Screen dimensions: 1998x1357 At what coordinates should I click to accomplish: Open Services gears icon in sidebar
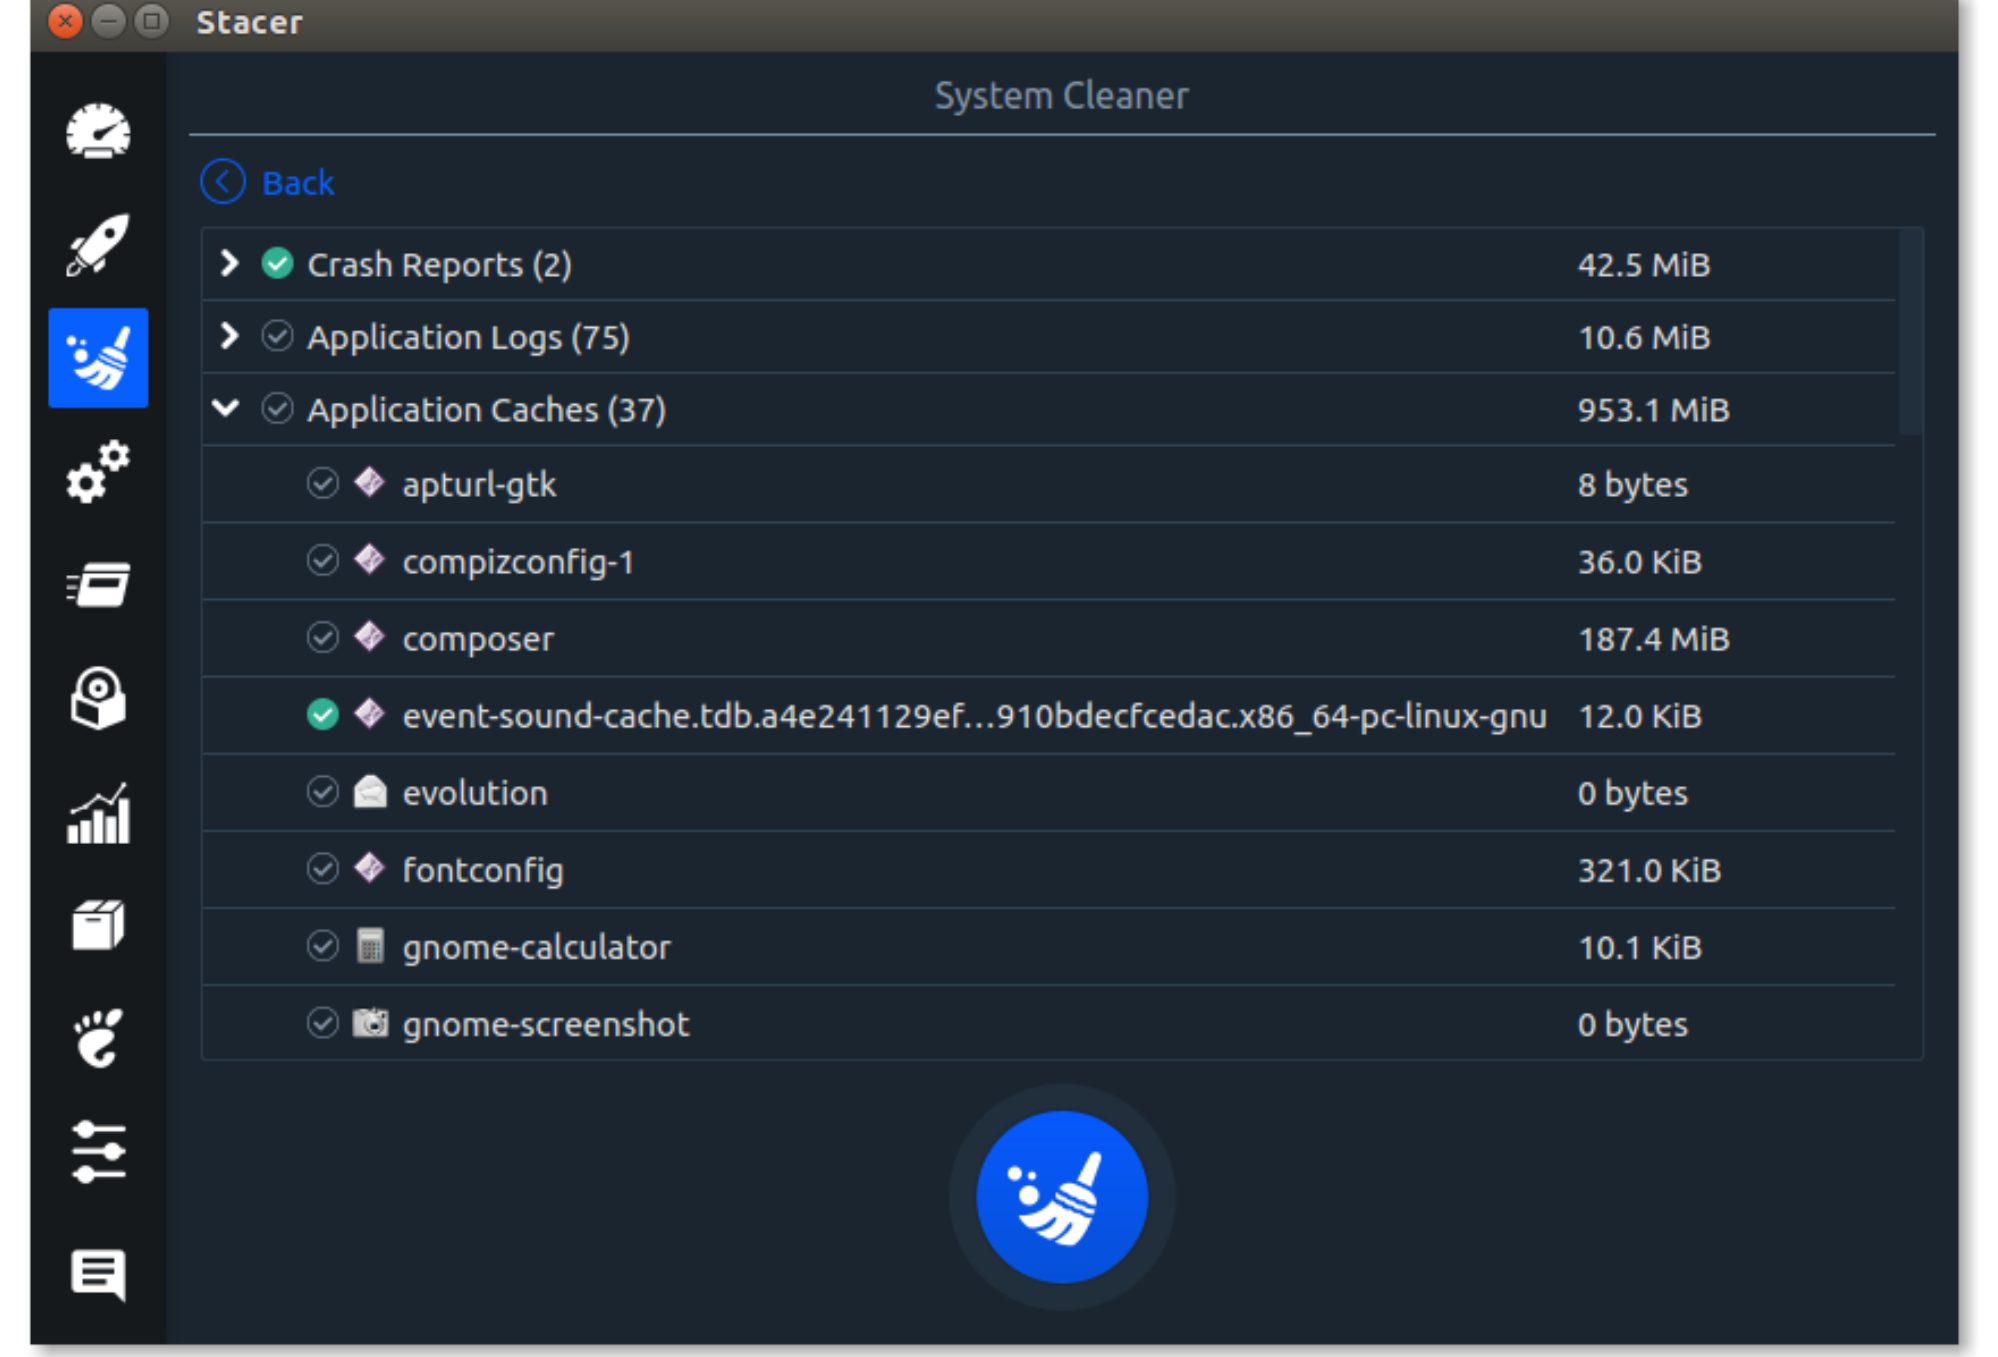pyautogui.click(x=98, y=471)
